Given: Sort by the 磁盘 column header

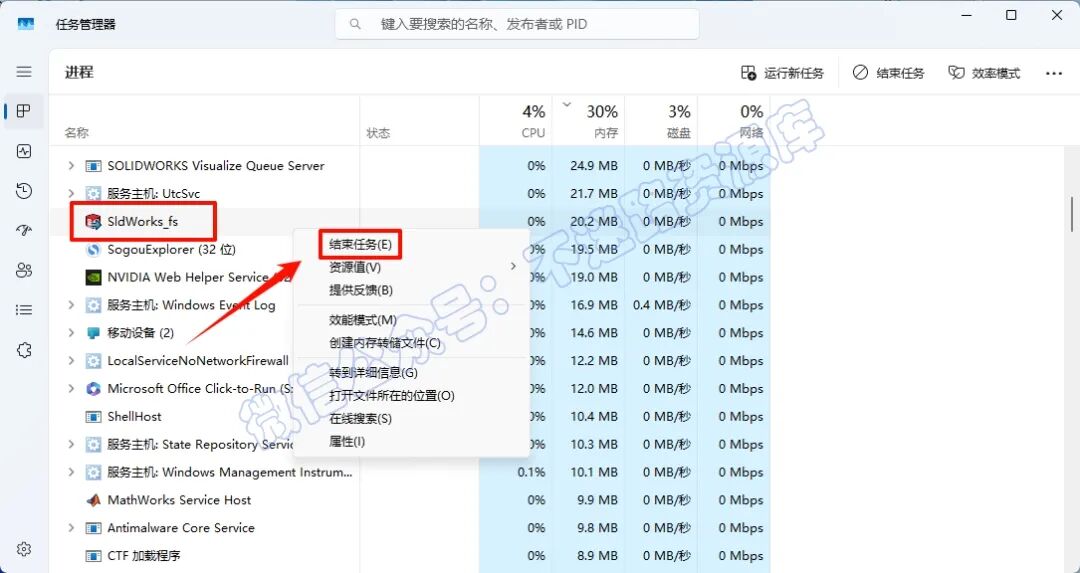Looking at the screenshot, I should click(x=661, y=121).
